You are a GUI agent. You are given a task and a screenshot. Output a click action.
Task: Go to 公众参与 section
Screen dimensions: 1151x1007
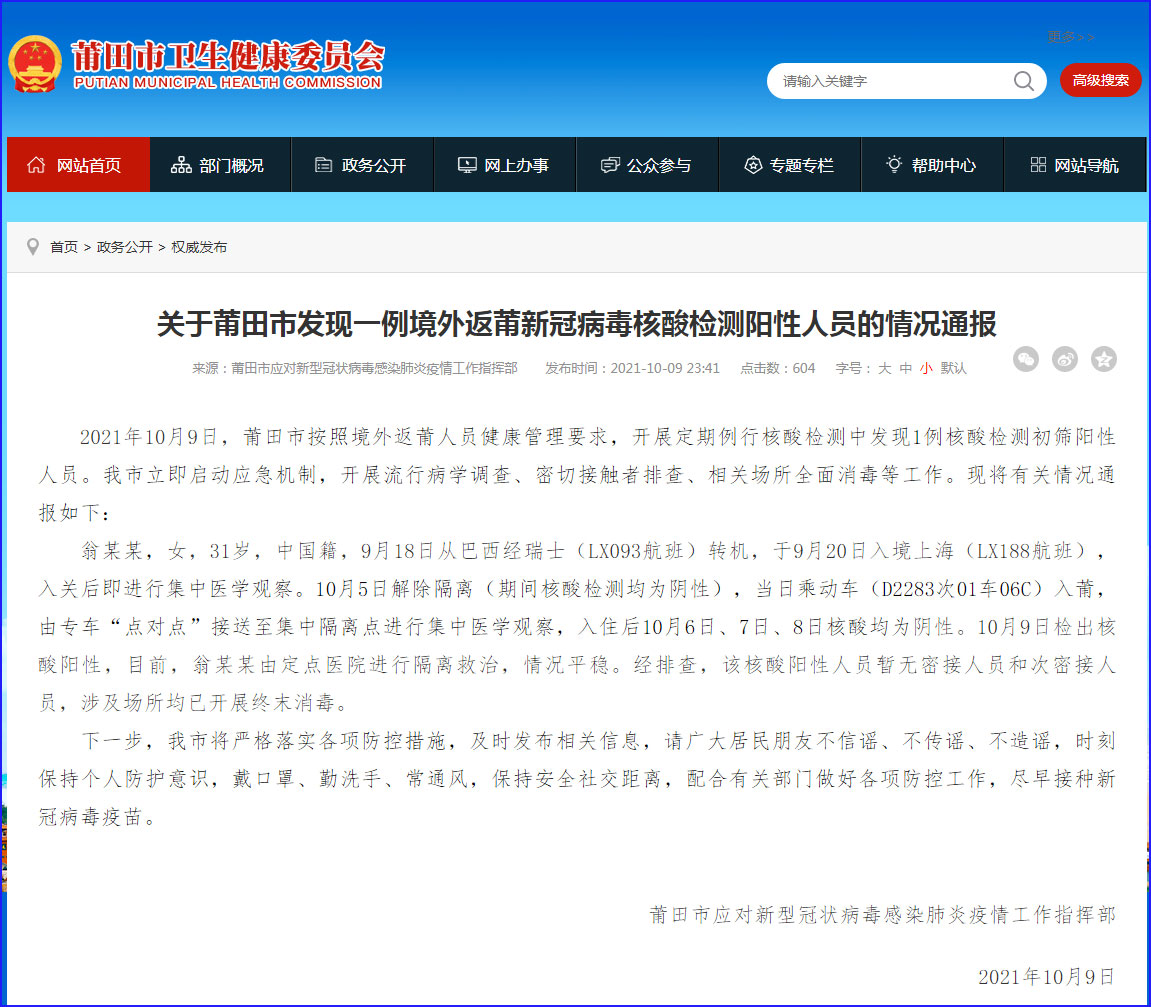647,165
